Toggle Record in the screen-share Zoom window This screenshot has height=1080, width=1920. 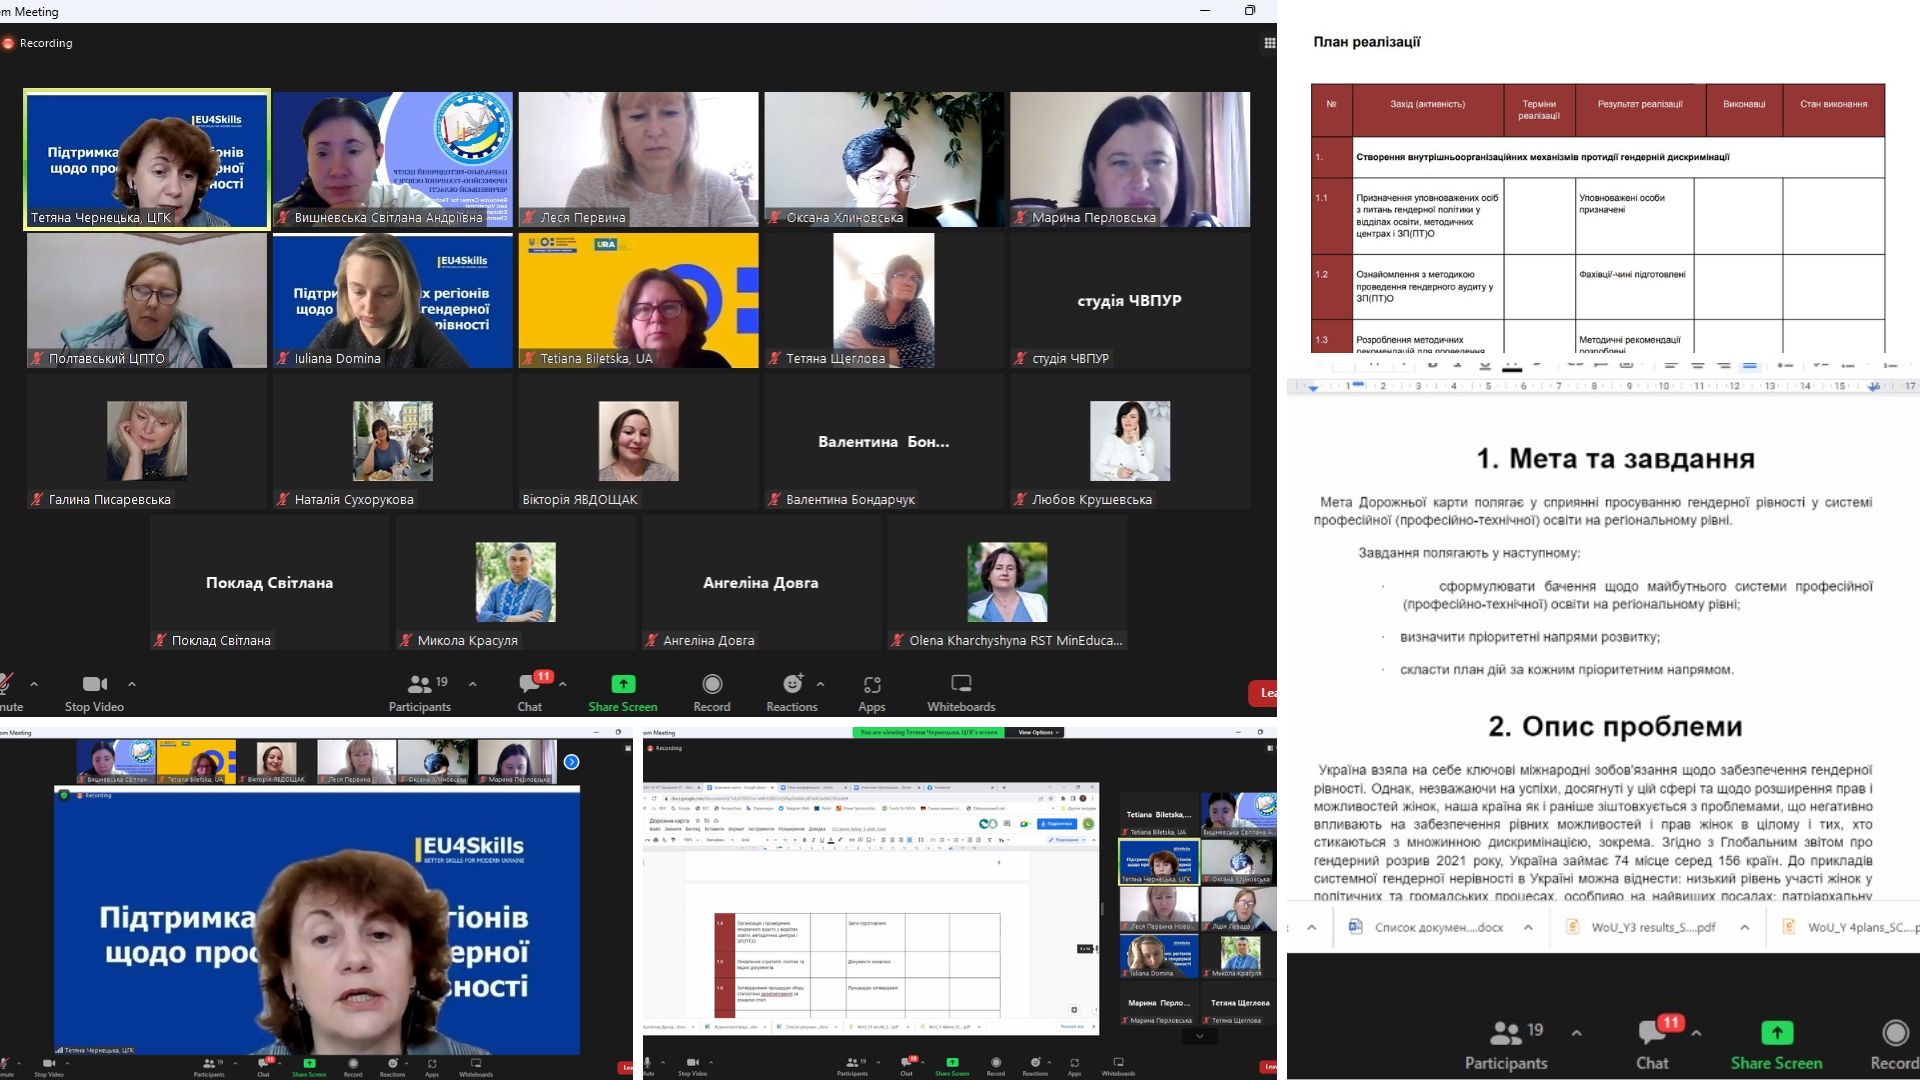pyautogui.click(x=996, y=1067)
